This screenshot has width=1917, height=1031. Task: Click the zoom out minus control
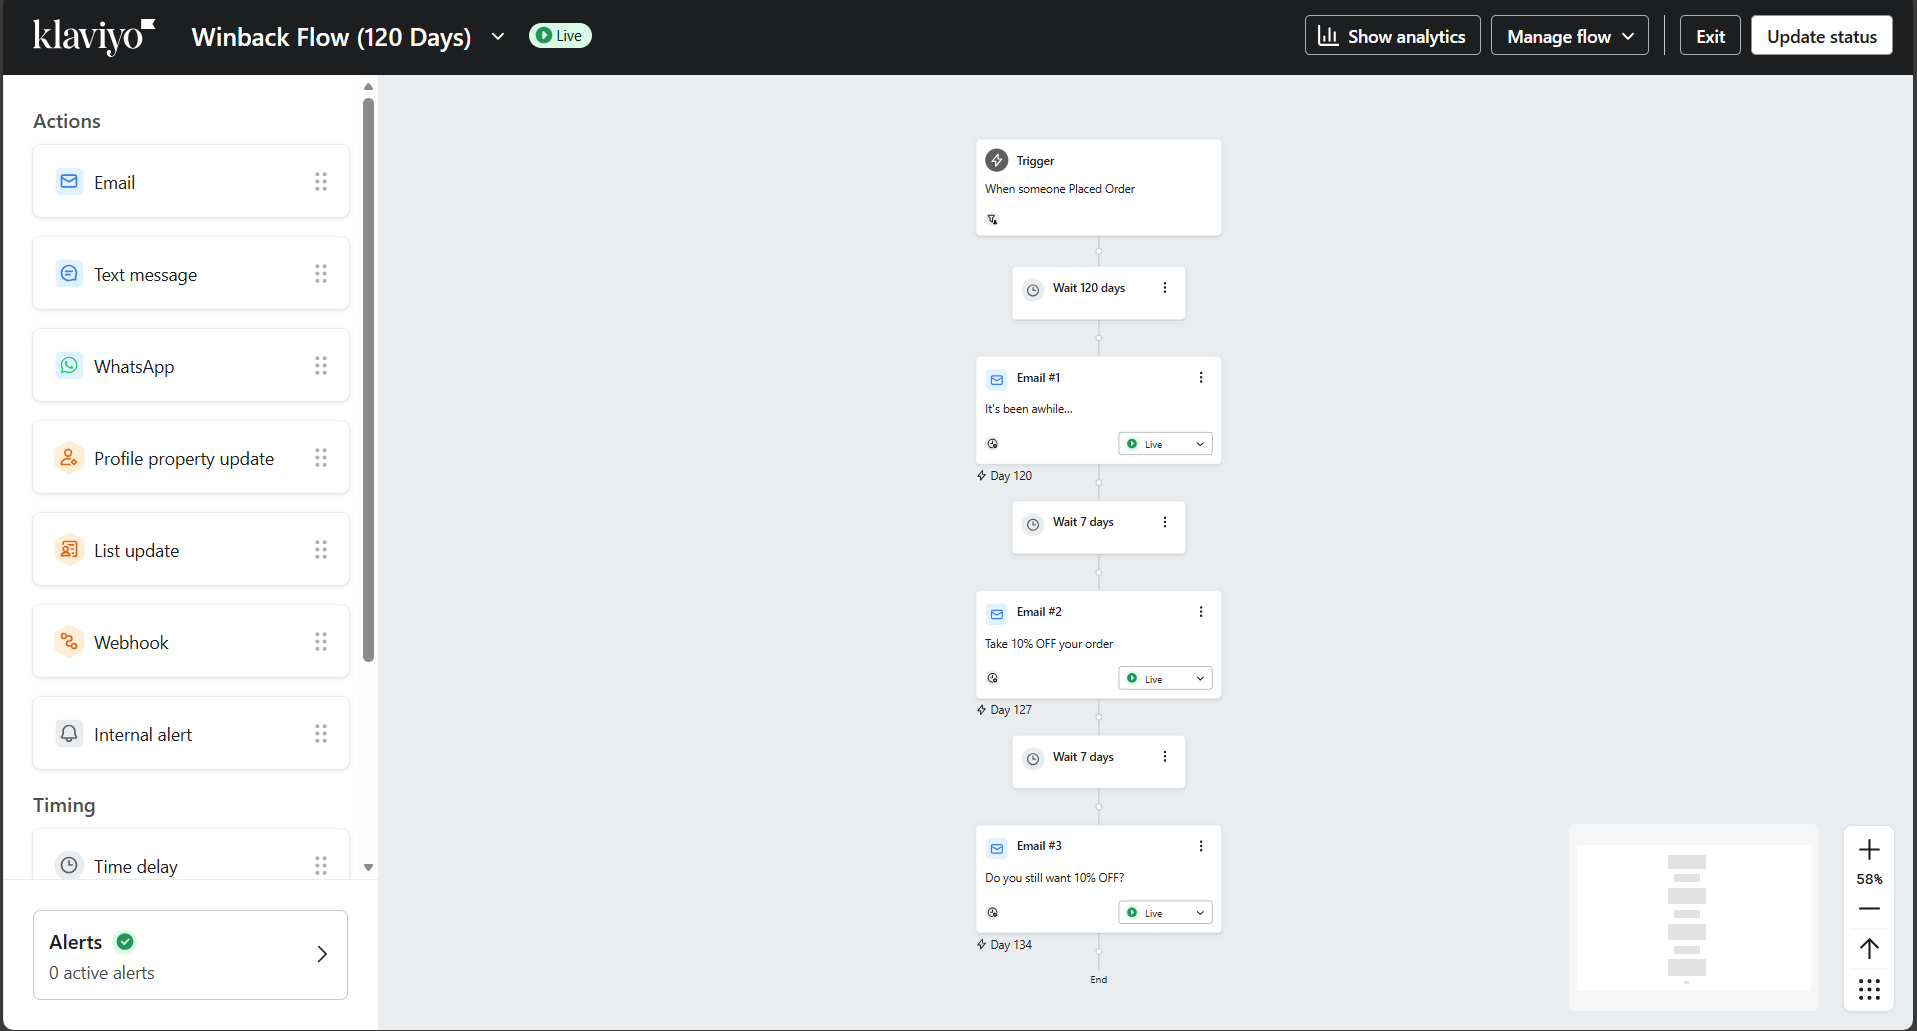pyautogui.click(x=1869, y=908)
